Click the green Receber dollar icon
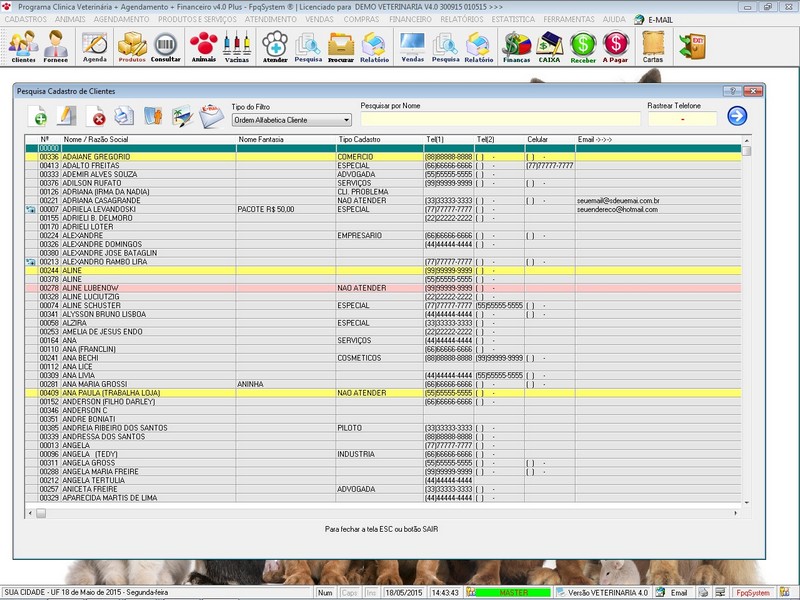800x600 pixels. point(583,46)
